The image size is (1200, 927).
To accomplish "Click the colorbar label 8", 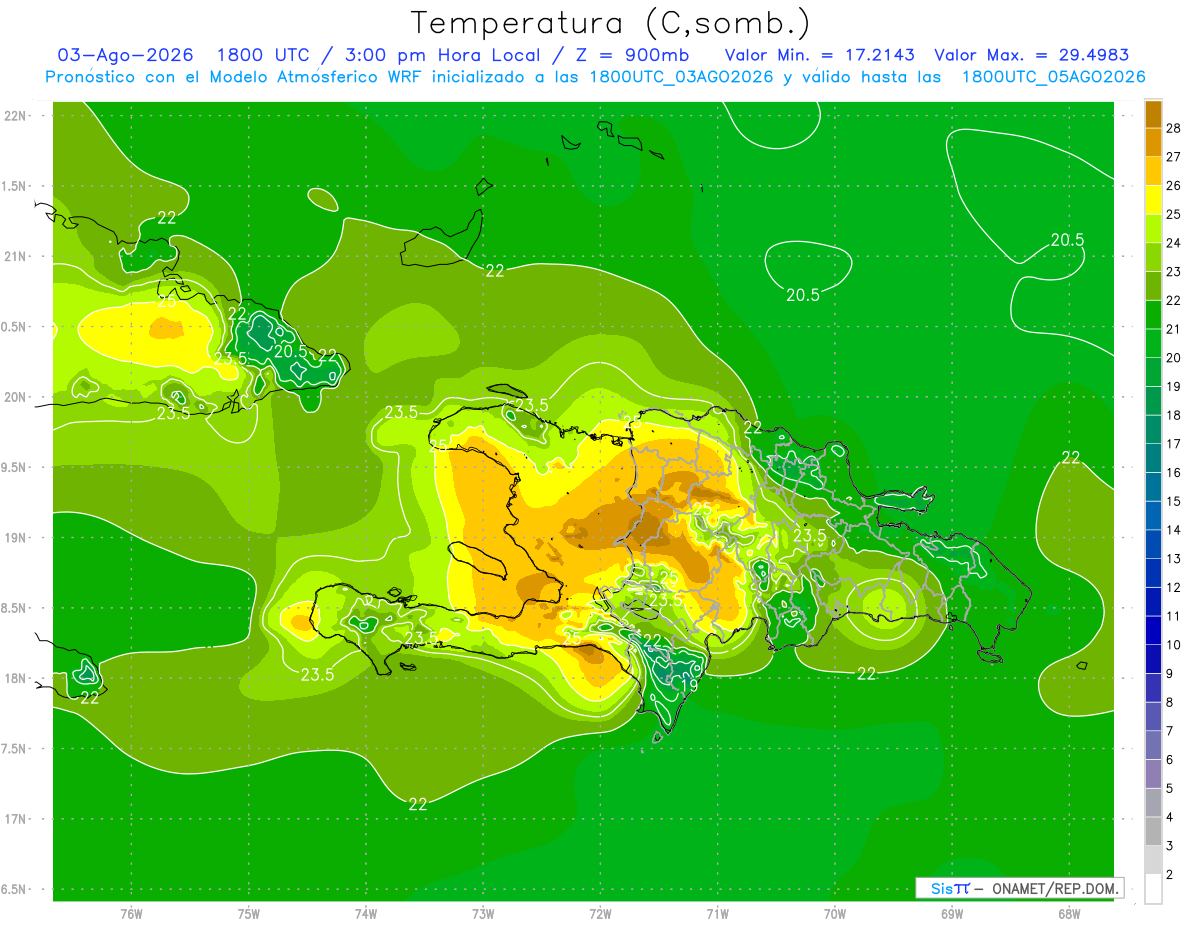I will click(x=1170, y=702).
